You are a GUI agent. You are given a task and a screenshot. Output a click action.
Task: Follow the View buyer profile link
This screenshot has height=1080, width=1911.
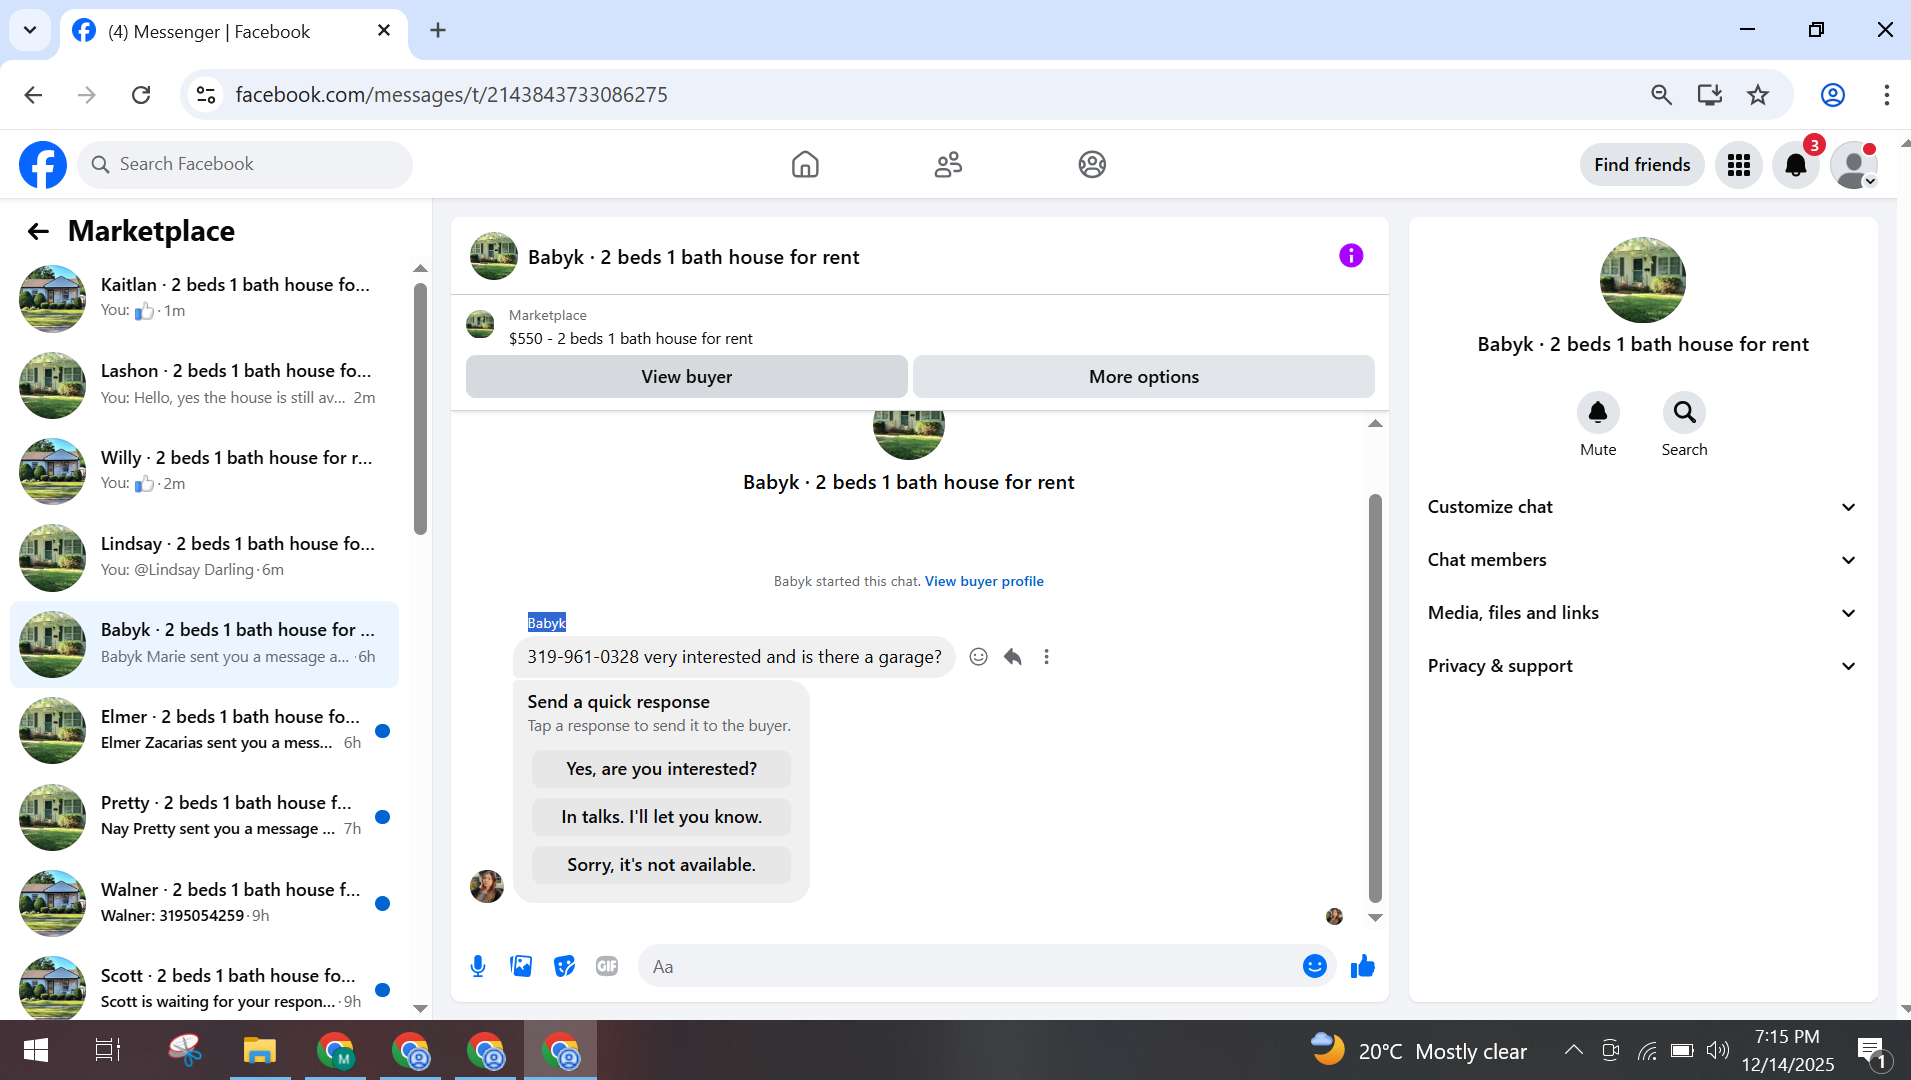point(984,581)
